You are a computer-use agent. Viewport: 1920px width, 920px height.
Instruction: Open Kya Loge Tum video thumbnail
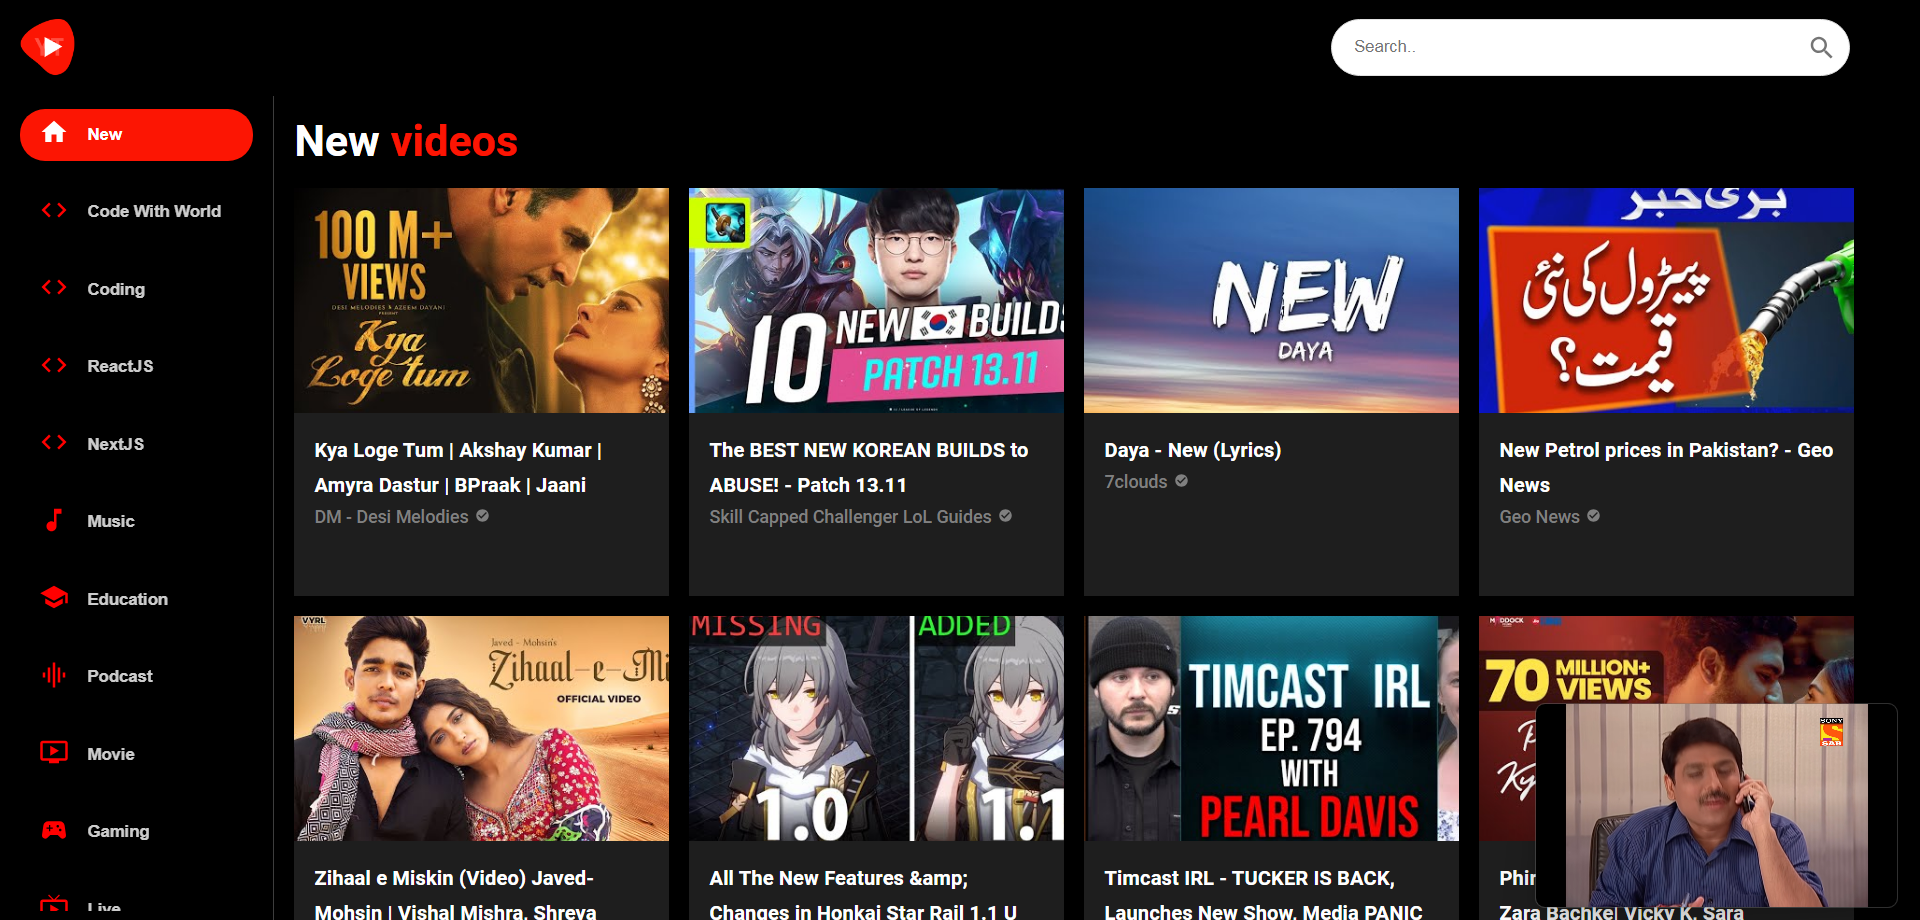[481, 300]
